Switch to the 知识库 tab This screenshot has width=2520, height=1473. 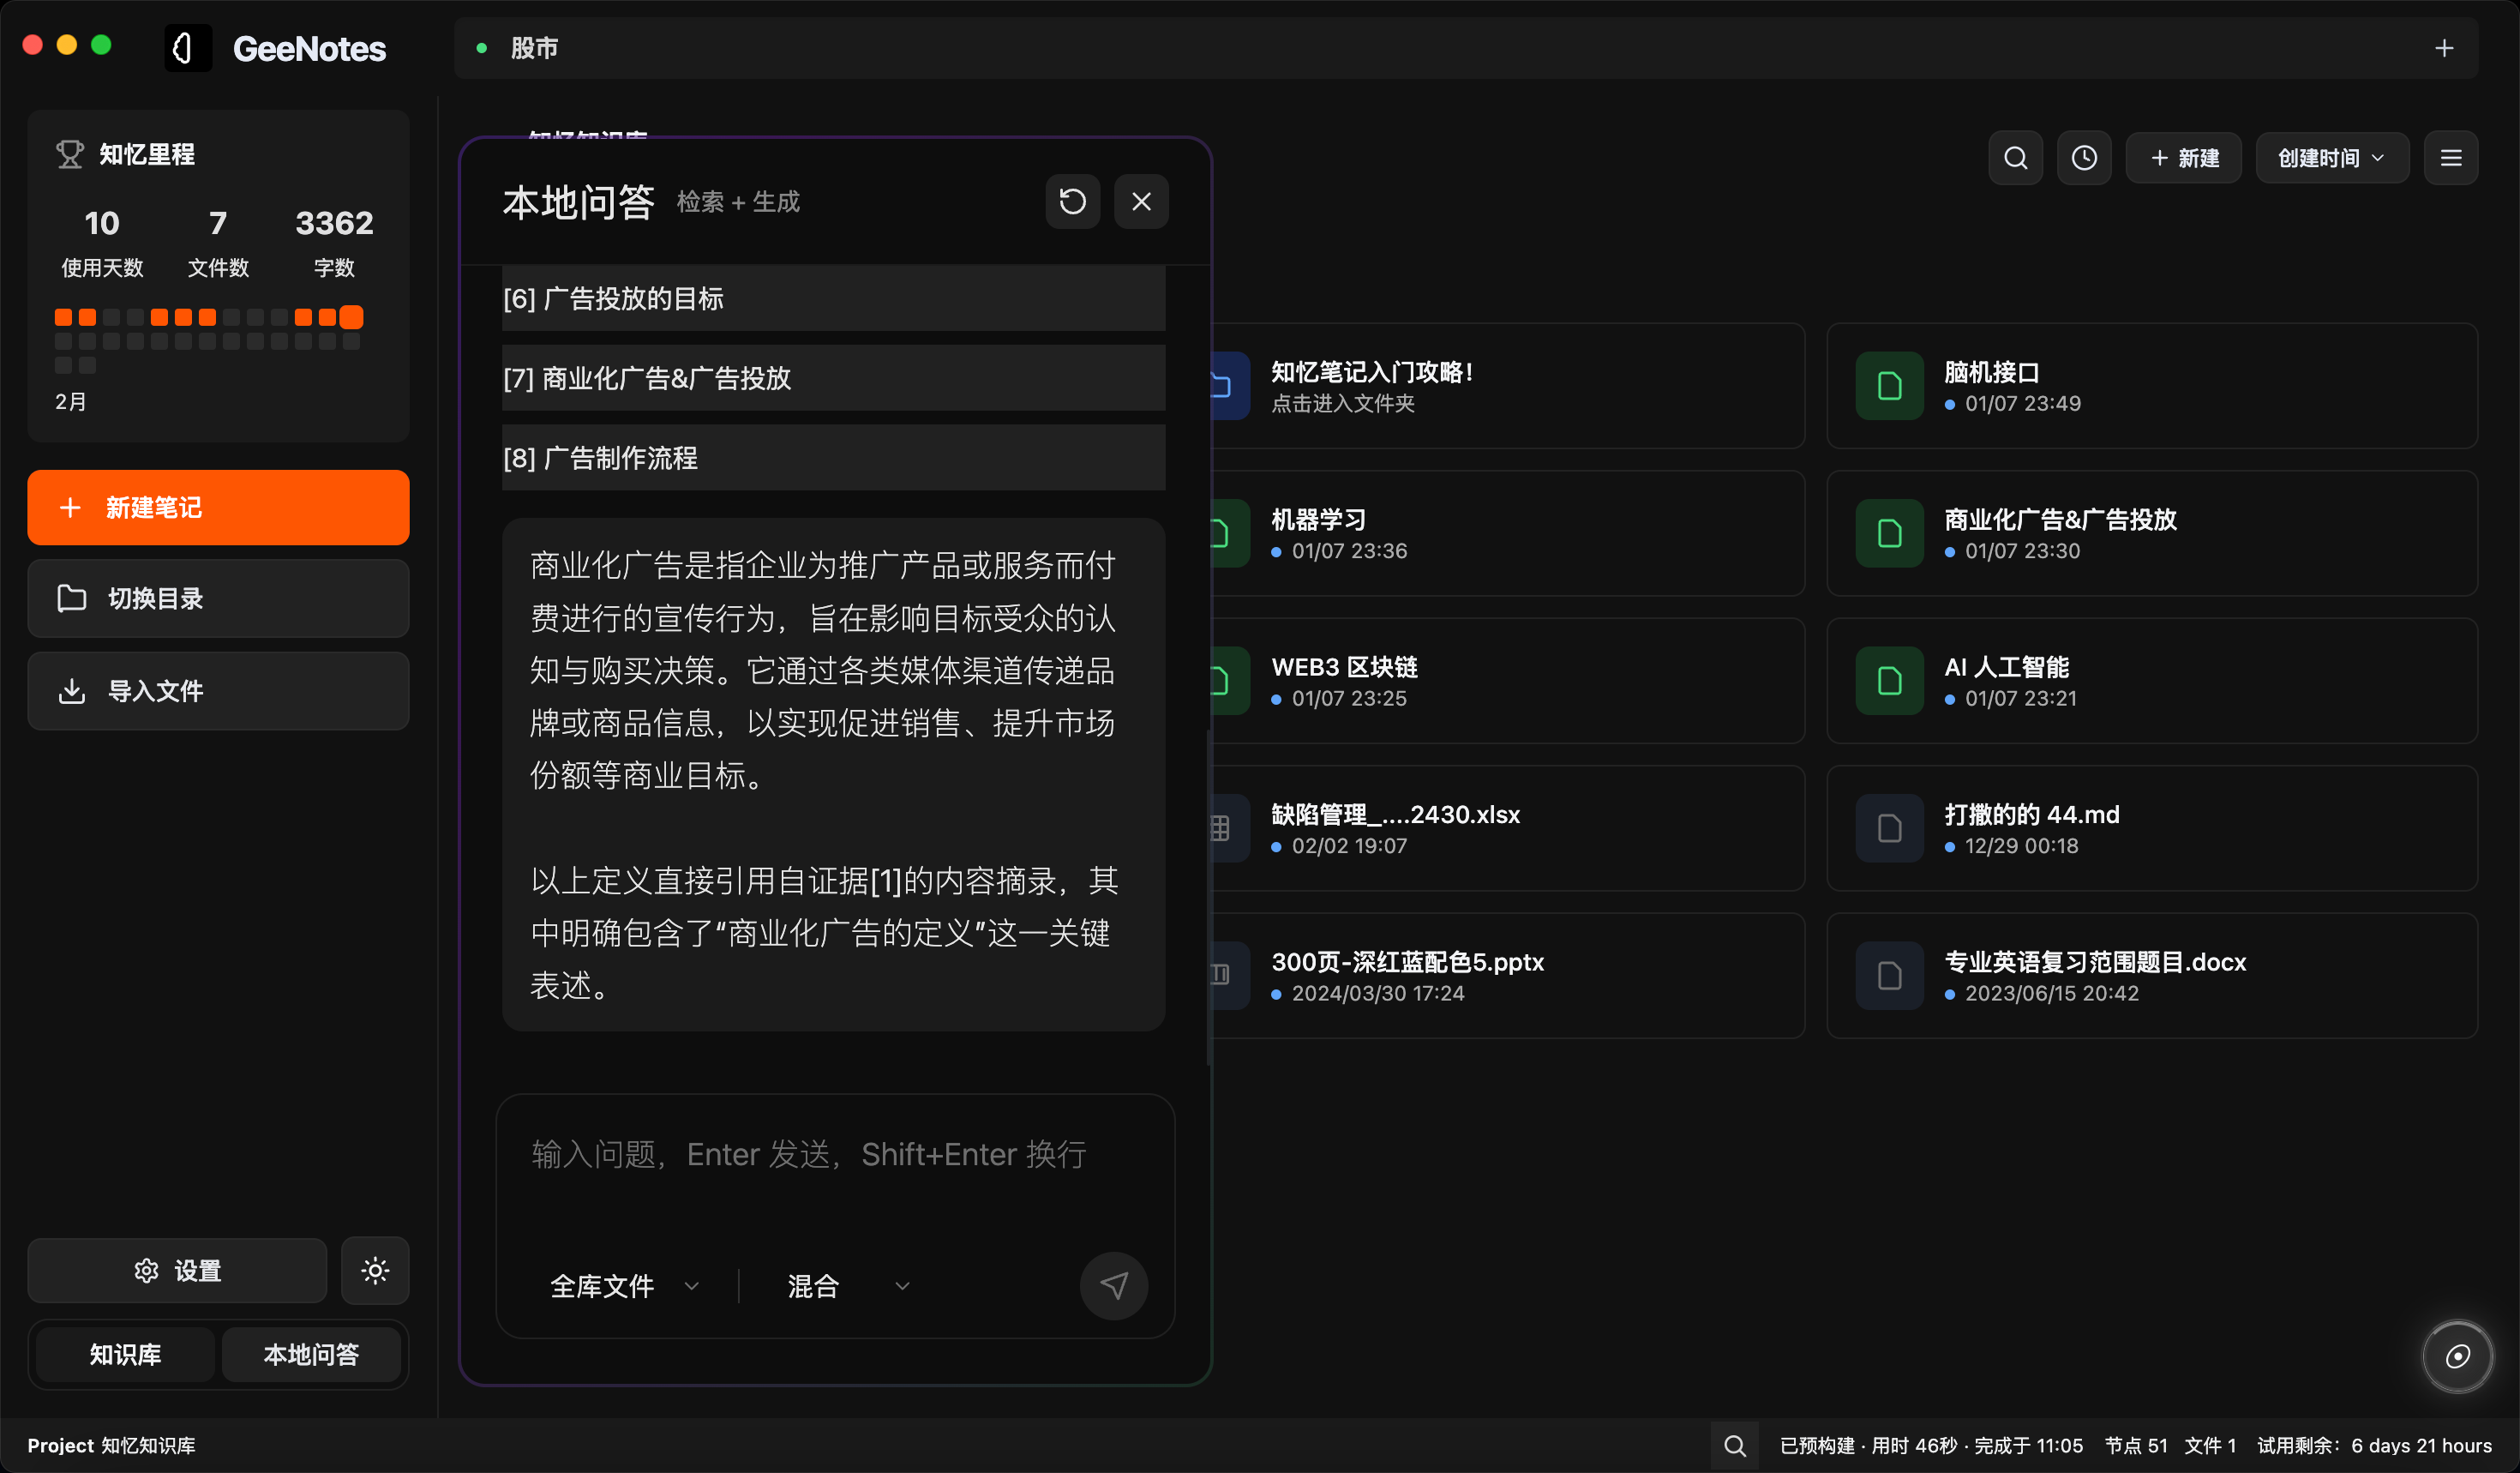coord(124,1354)
